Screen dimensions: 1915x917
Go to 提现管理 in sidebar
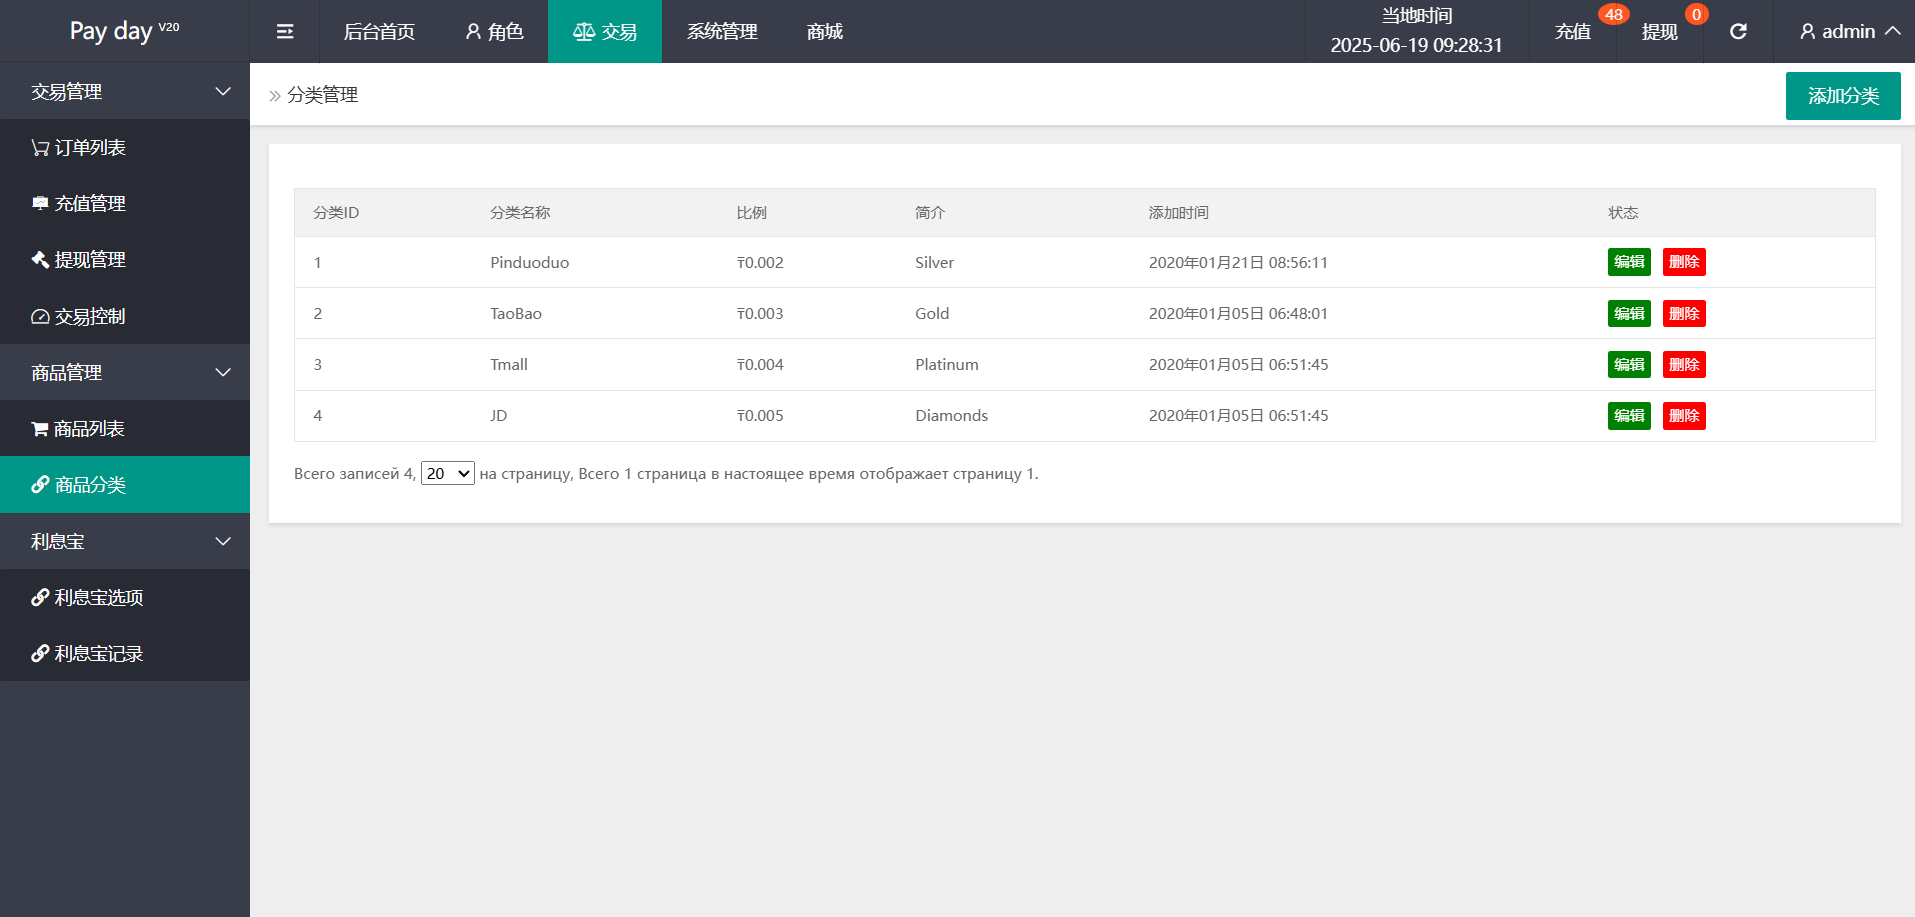coord(125,260)
